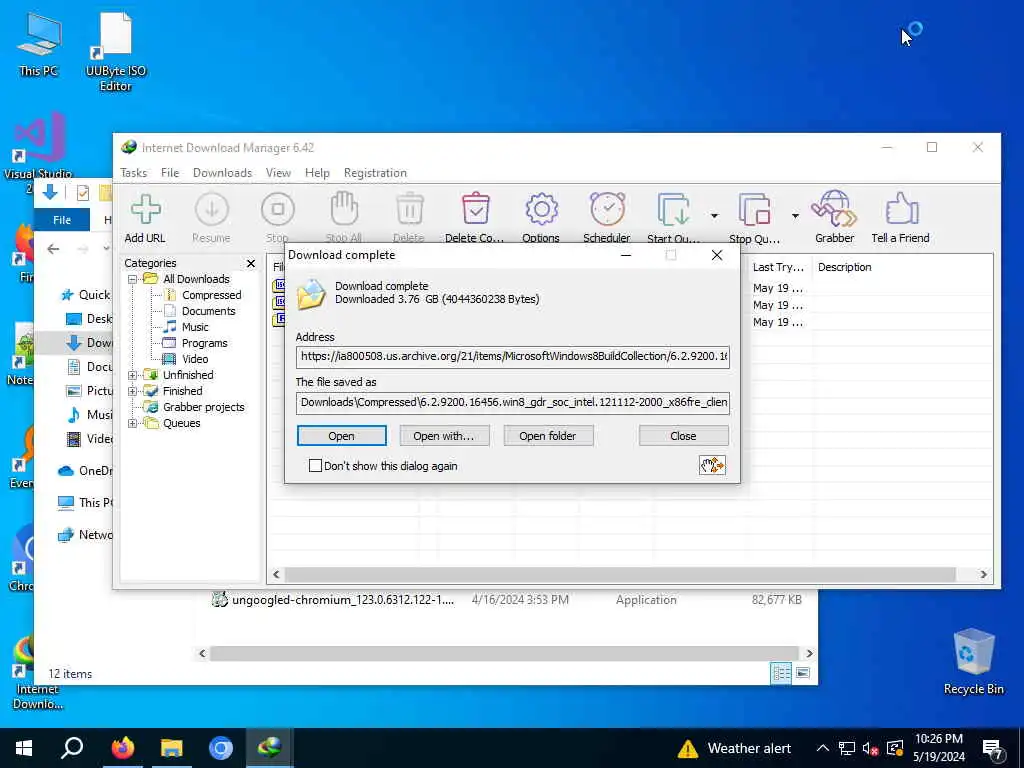
Task: Open UUByte ISO Editor desktop icon
Action: click(x=116, y=52)
